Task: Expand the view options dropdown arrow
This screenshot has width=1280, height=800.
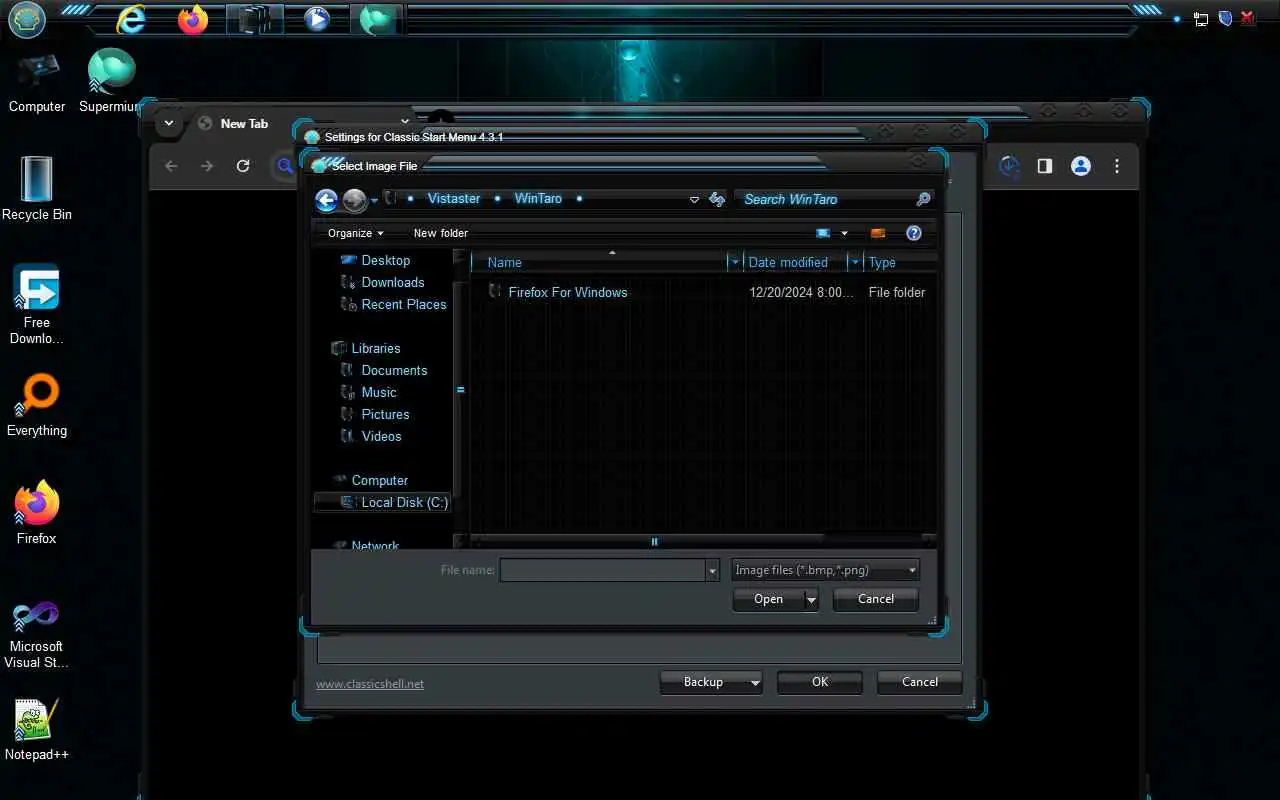Action: tap(844, 233)
